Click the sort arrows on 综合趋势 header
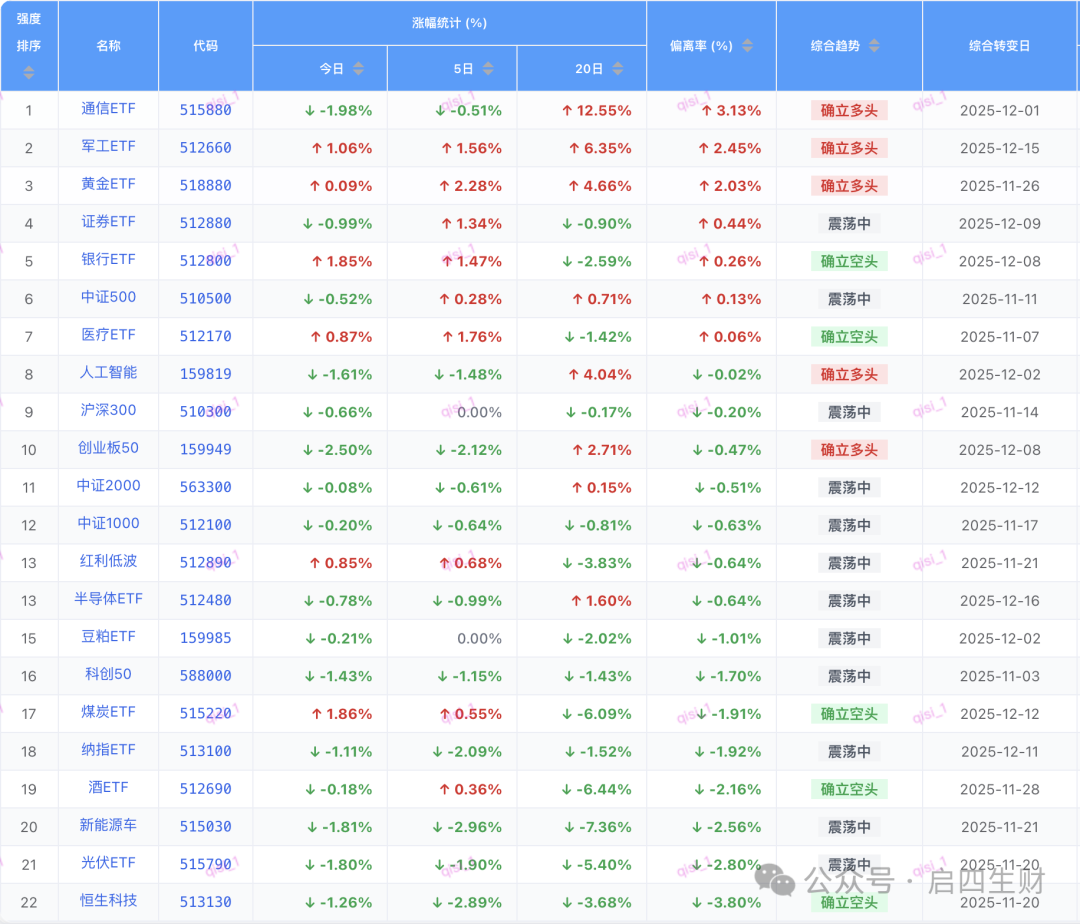 873,45
